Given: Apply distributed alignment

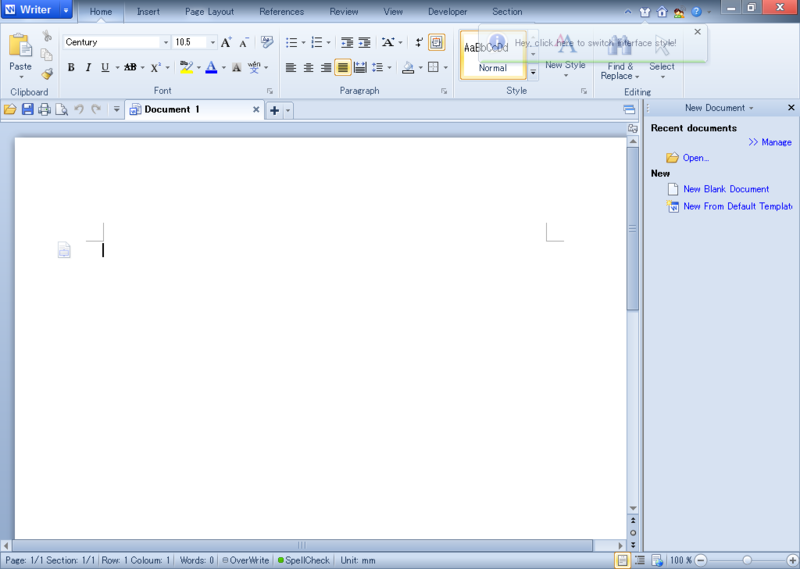Looking at the screenshot, I should click(x=360, y=67).
